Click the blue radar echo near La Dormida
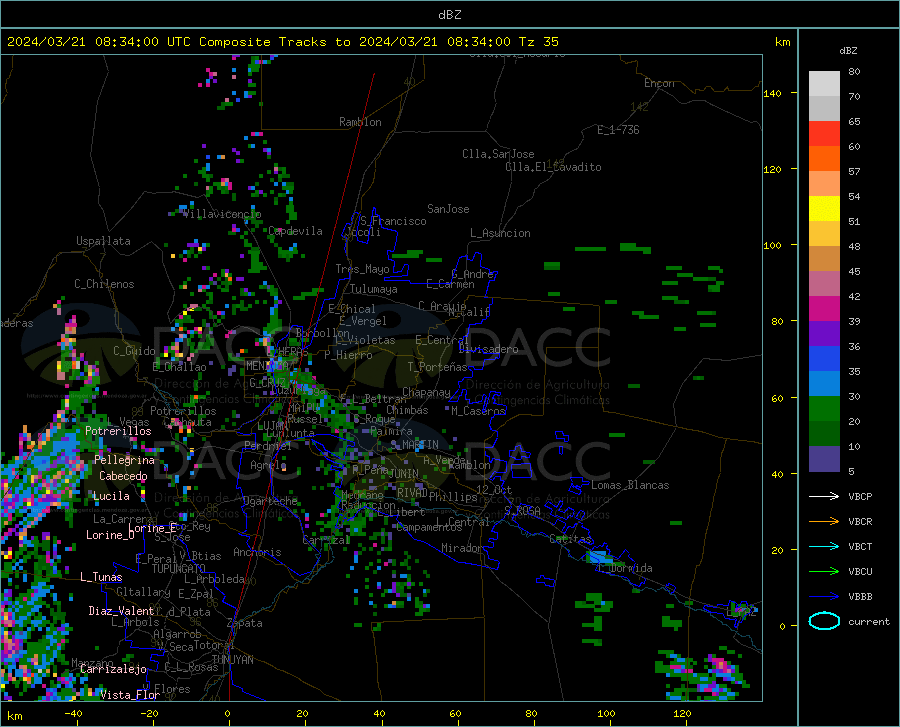The height and width of the screenshot is (727, 900). [x=599, y=557]
